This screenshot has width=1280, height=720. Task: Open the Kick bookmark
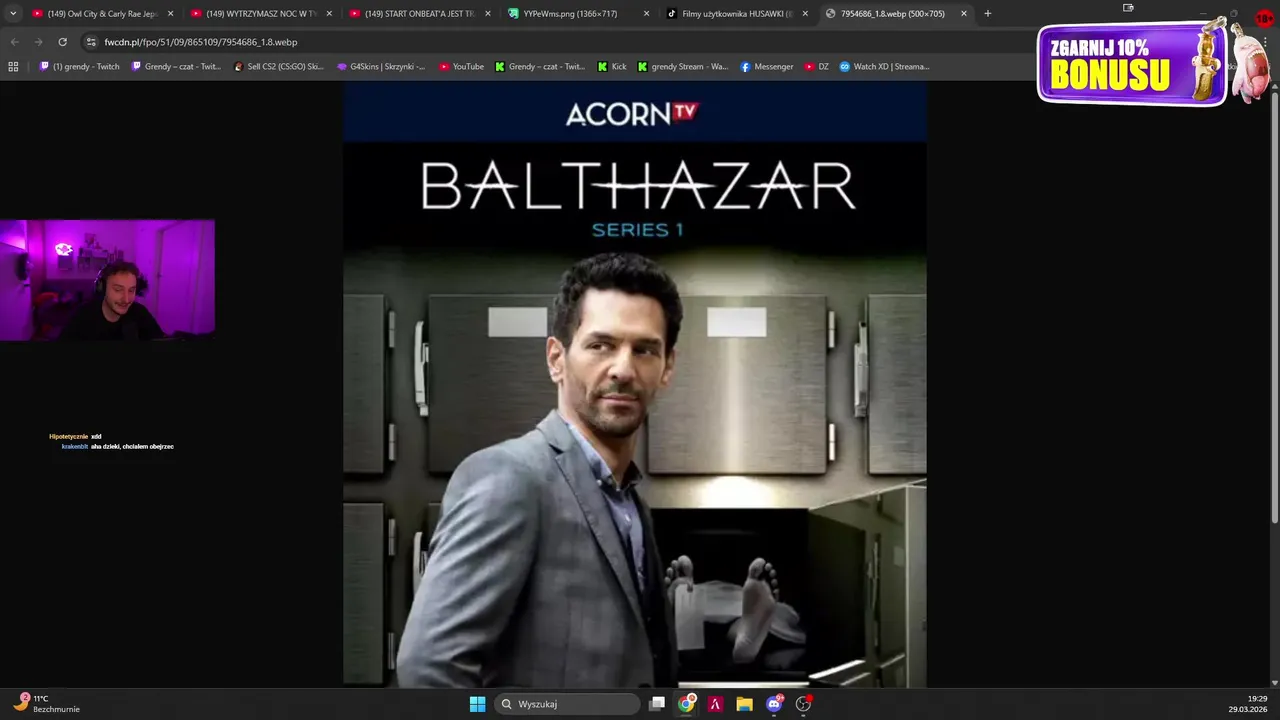coord(612,67)
